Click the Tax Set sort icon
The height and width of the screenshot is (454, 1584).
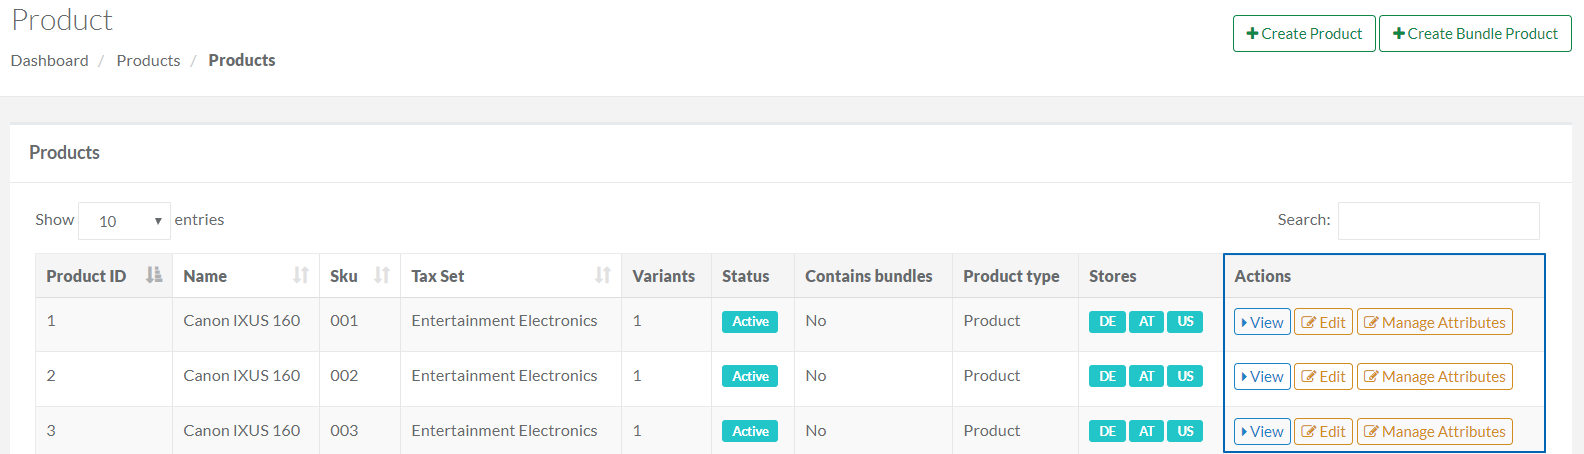click(x=603, y=275)
